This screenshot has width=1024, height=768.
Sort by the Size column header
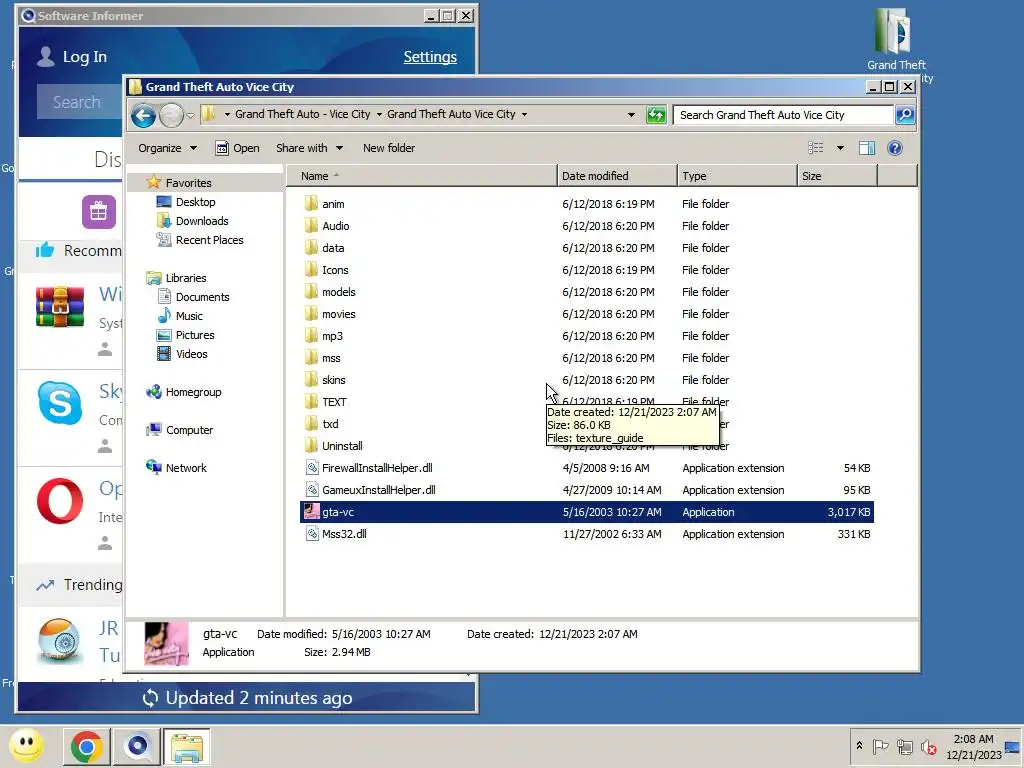(837, 176)
